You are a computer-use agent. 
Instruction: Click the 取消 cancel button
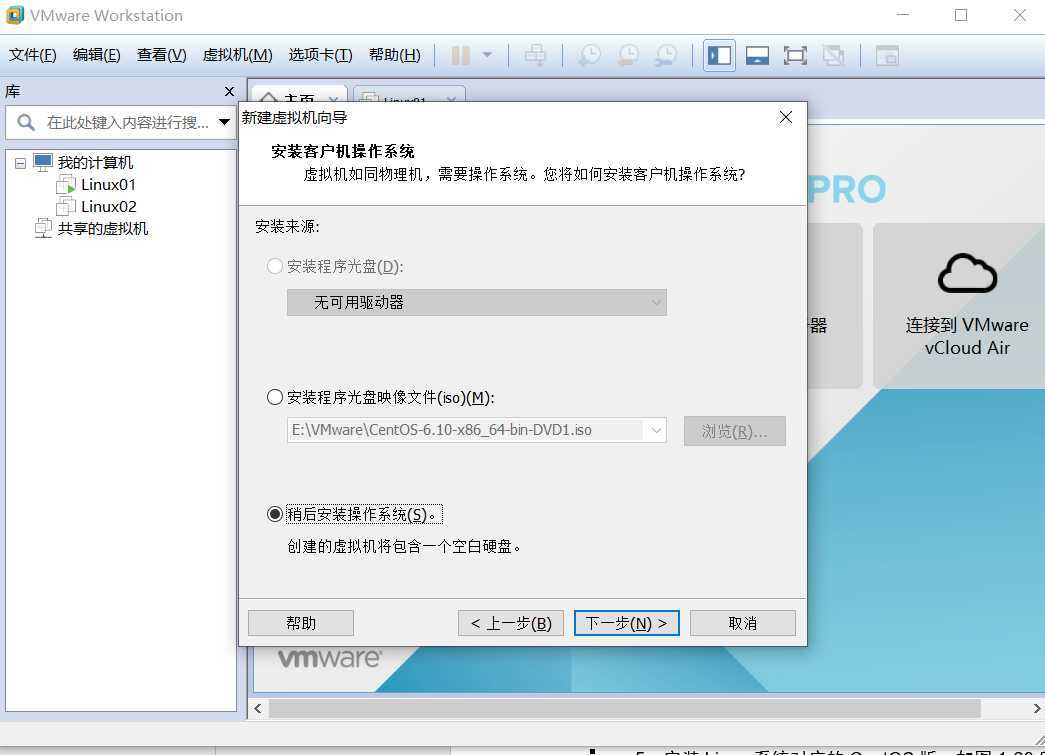pyautogui.click(x=742, y=623)
